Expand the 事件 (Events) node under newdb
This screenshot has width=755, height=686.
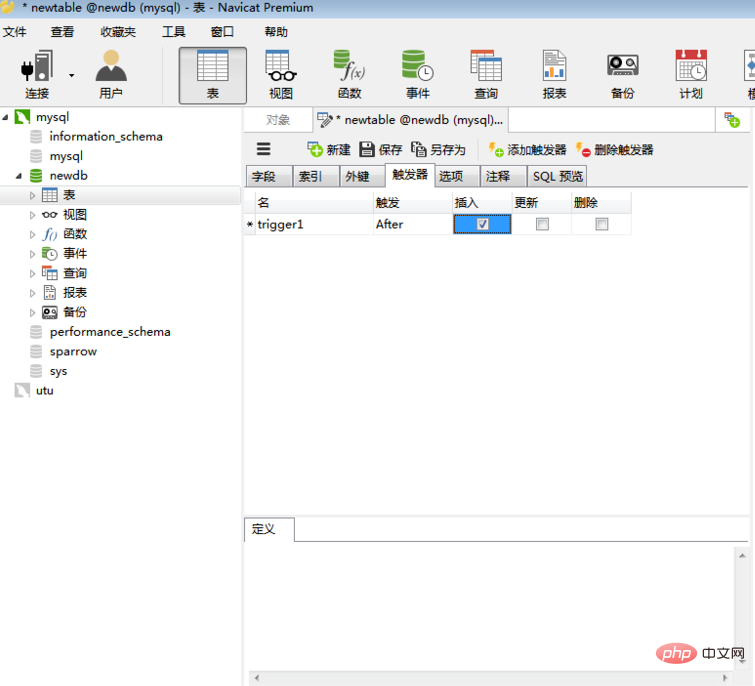[32, 254]
